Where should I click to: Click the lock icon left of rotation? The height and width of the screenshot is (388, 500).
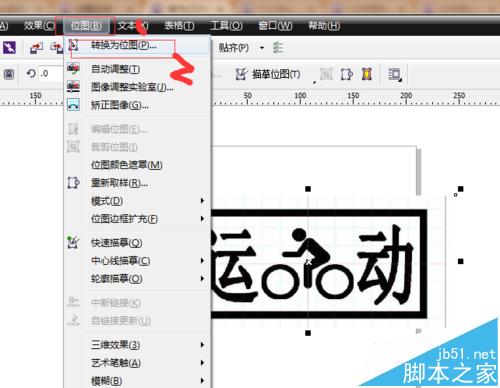click(x=9, y=74)
